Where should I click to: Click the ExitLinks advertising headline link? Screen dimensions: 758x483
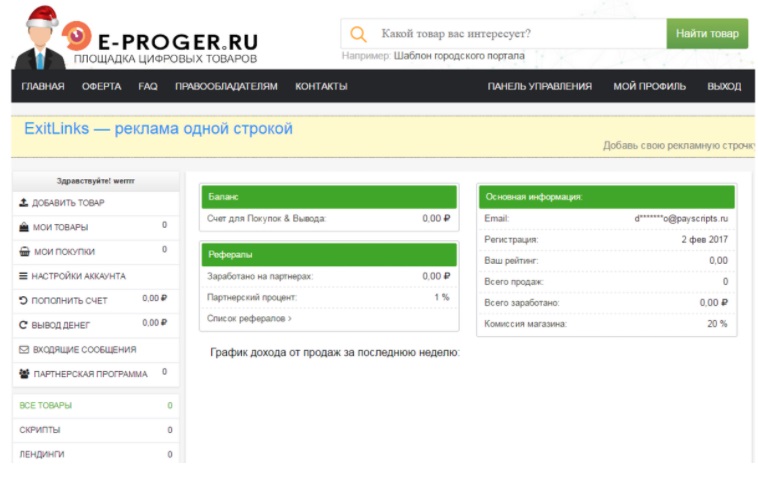click(x=158, y=130)
